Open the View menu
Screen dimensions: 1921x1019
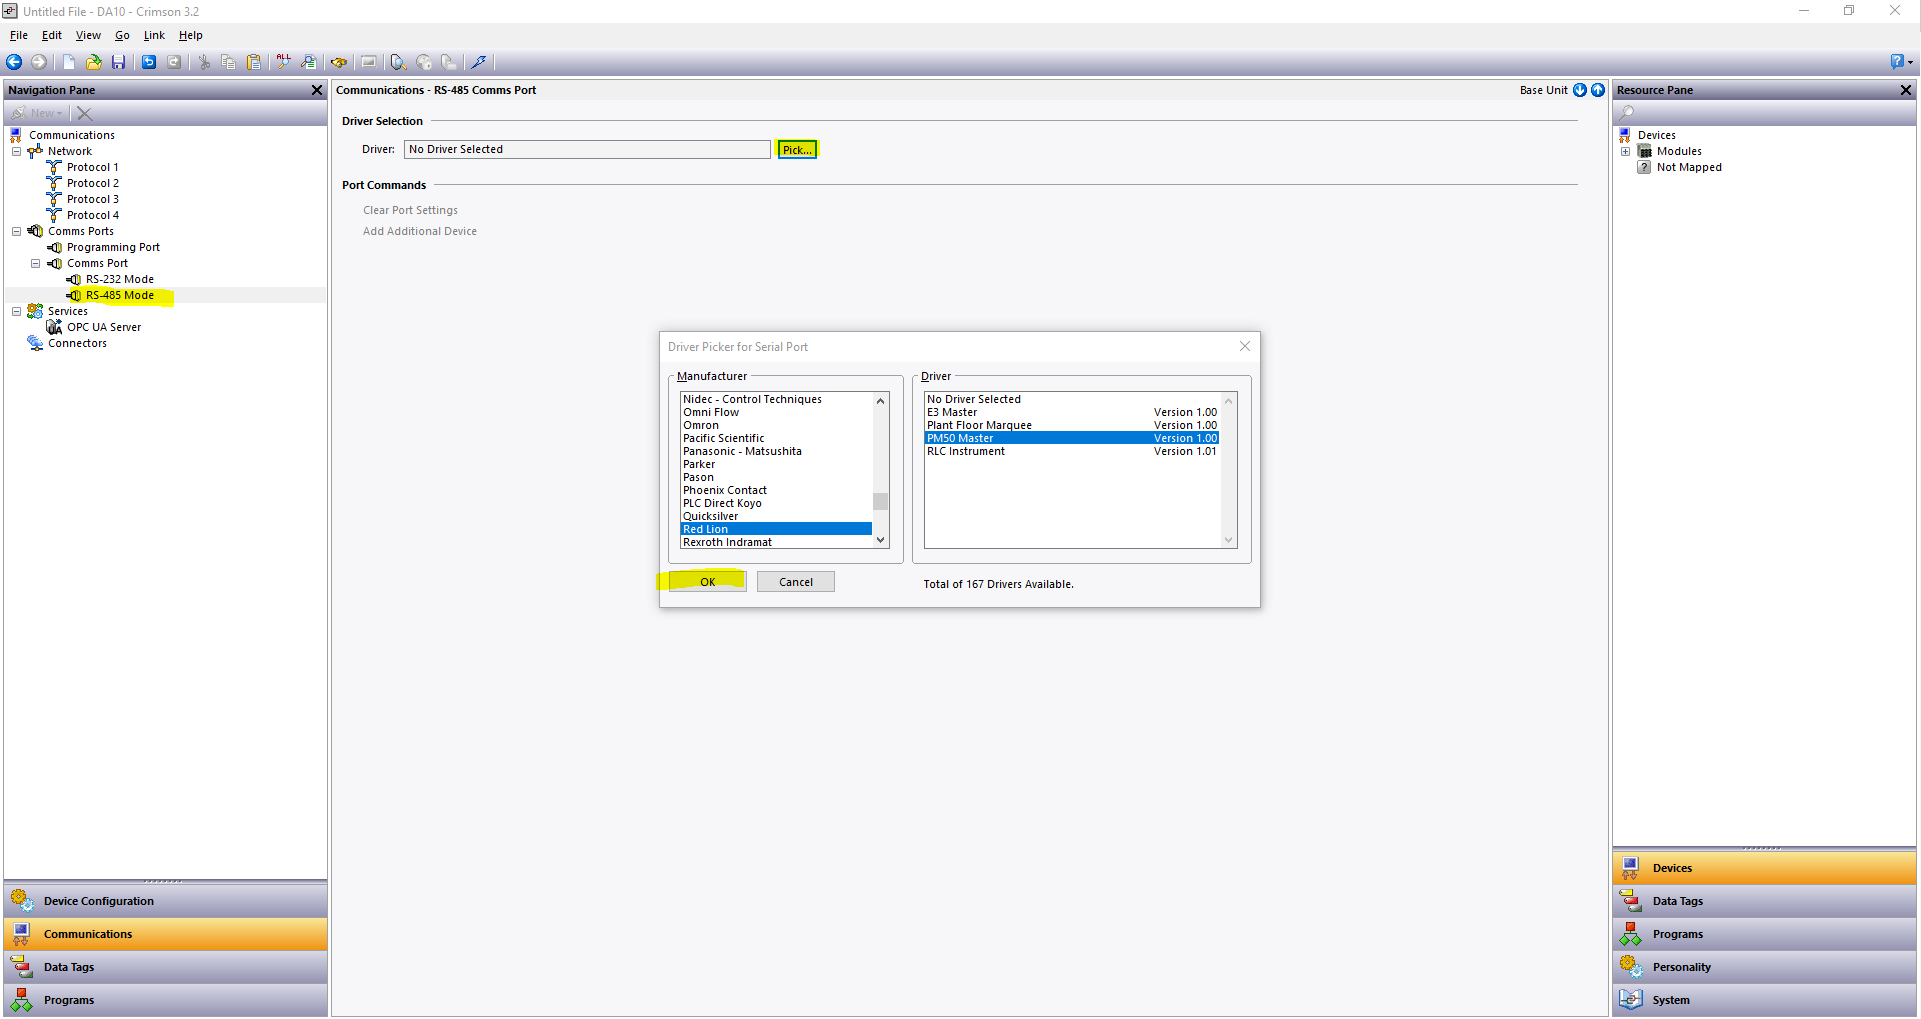pyautogui.click(x=88, y=35)
